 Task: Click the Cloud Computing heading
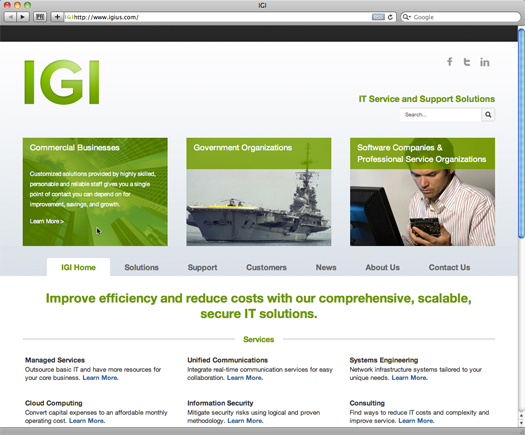coord(54,403)
